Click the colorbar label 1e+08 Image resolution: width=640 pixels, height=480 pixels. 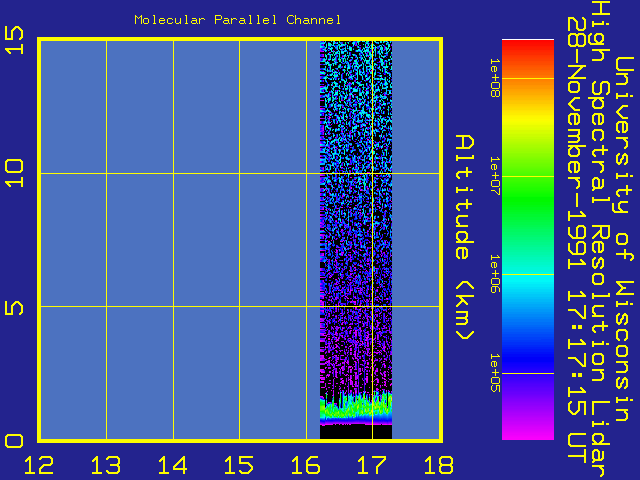(x=495, y=78)
